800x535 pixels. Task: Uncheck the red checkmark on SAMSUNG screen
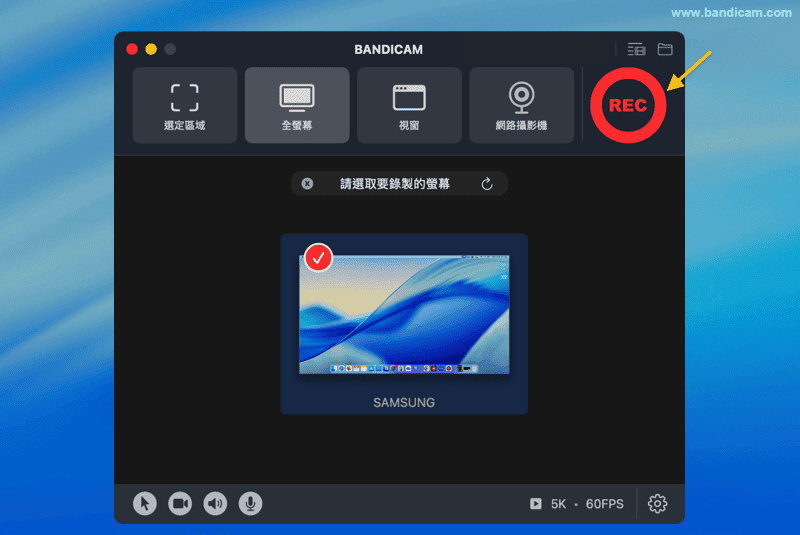318,258
